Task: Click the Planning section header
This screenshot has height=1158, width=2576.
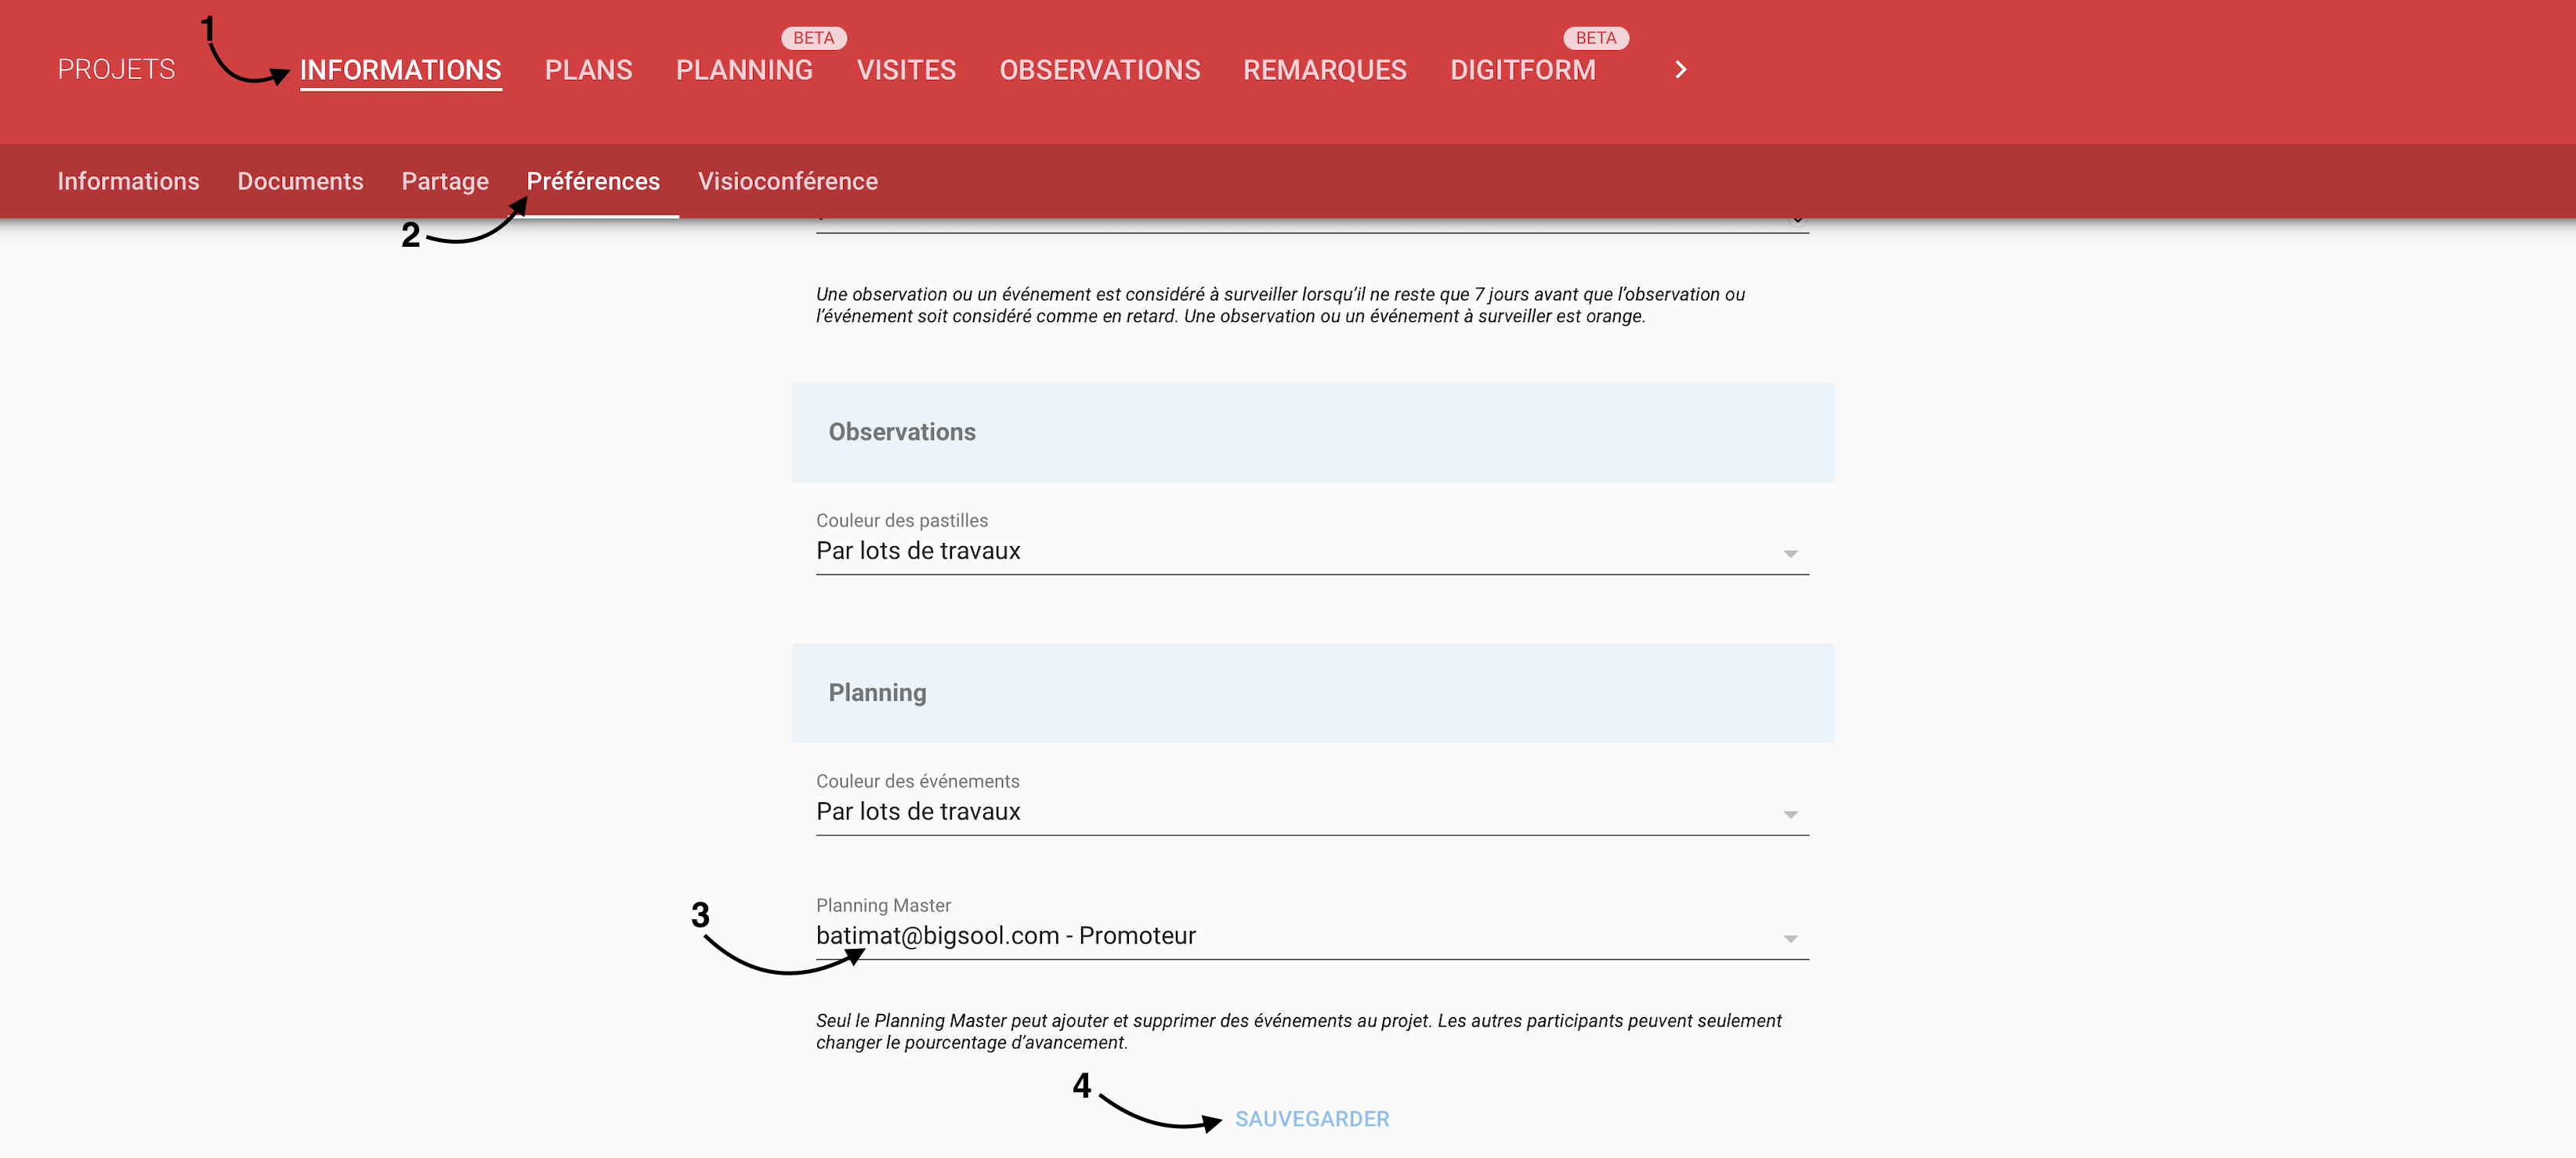Action: point(877,693)
